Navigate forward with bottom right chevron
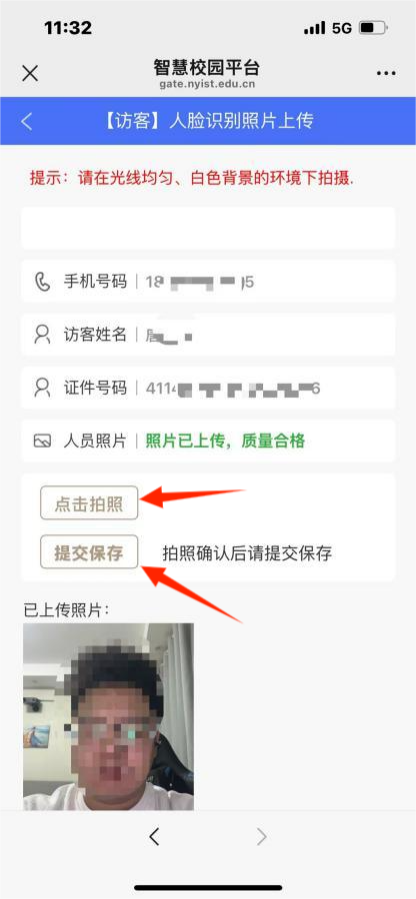This screenshot has width=416, height=899. [x=262, y=837]
